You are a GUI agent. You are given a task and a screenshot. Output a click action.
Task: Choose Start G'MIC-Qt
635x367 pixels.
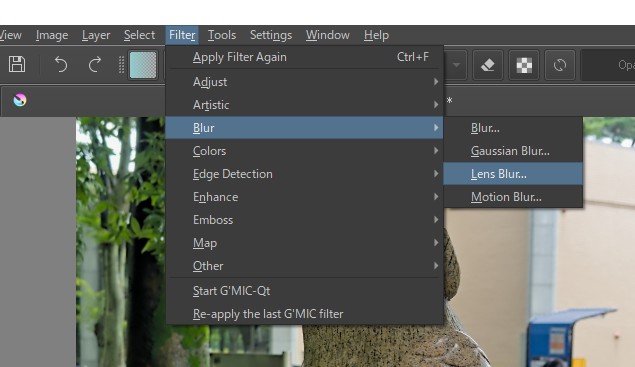(305, 291)
